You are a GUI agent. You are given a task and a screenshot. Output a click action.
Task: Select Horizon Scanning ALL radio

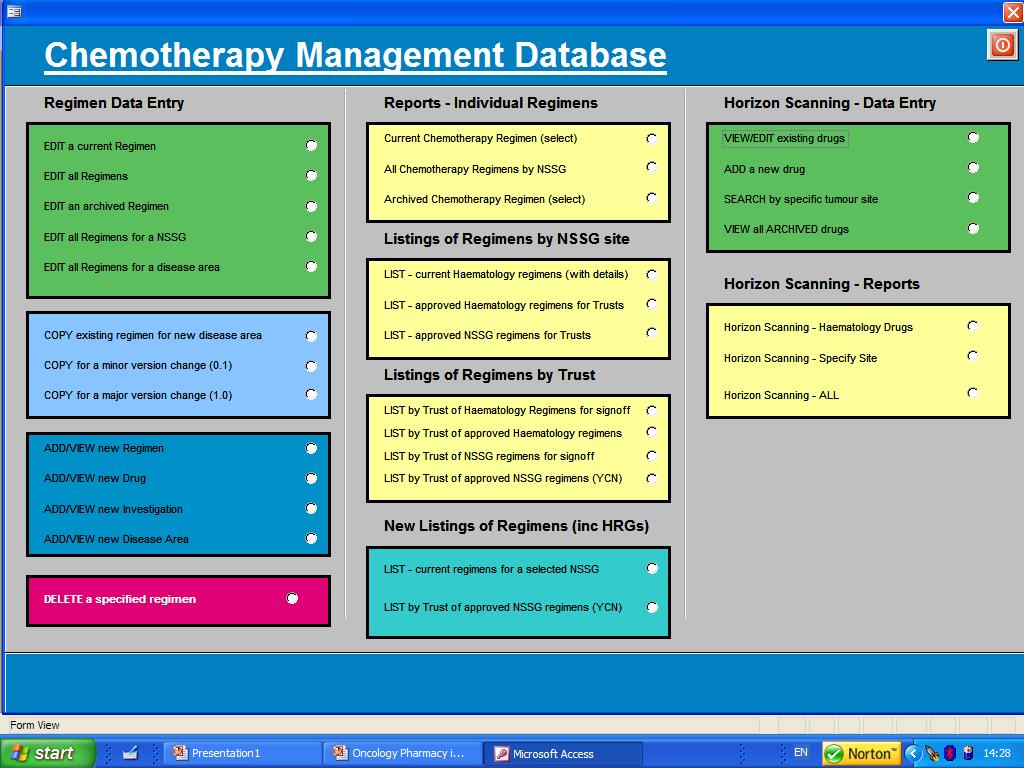coord(973,392)
